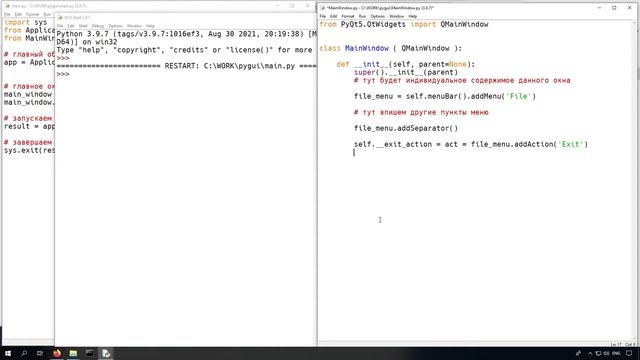Click the 'class MainWindow' definition line
Image resolution: width=640 pixels, height=360 pixels.
(391, 48)
